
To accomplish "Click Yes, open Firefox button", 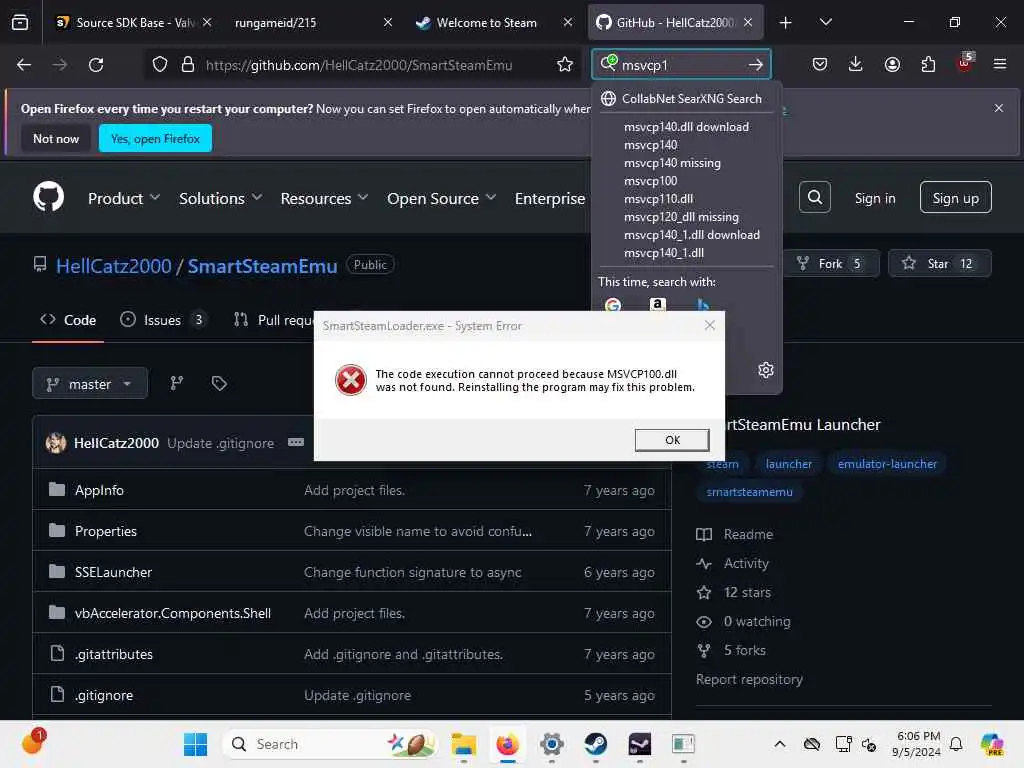I will [x=155, y=138].
